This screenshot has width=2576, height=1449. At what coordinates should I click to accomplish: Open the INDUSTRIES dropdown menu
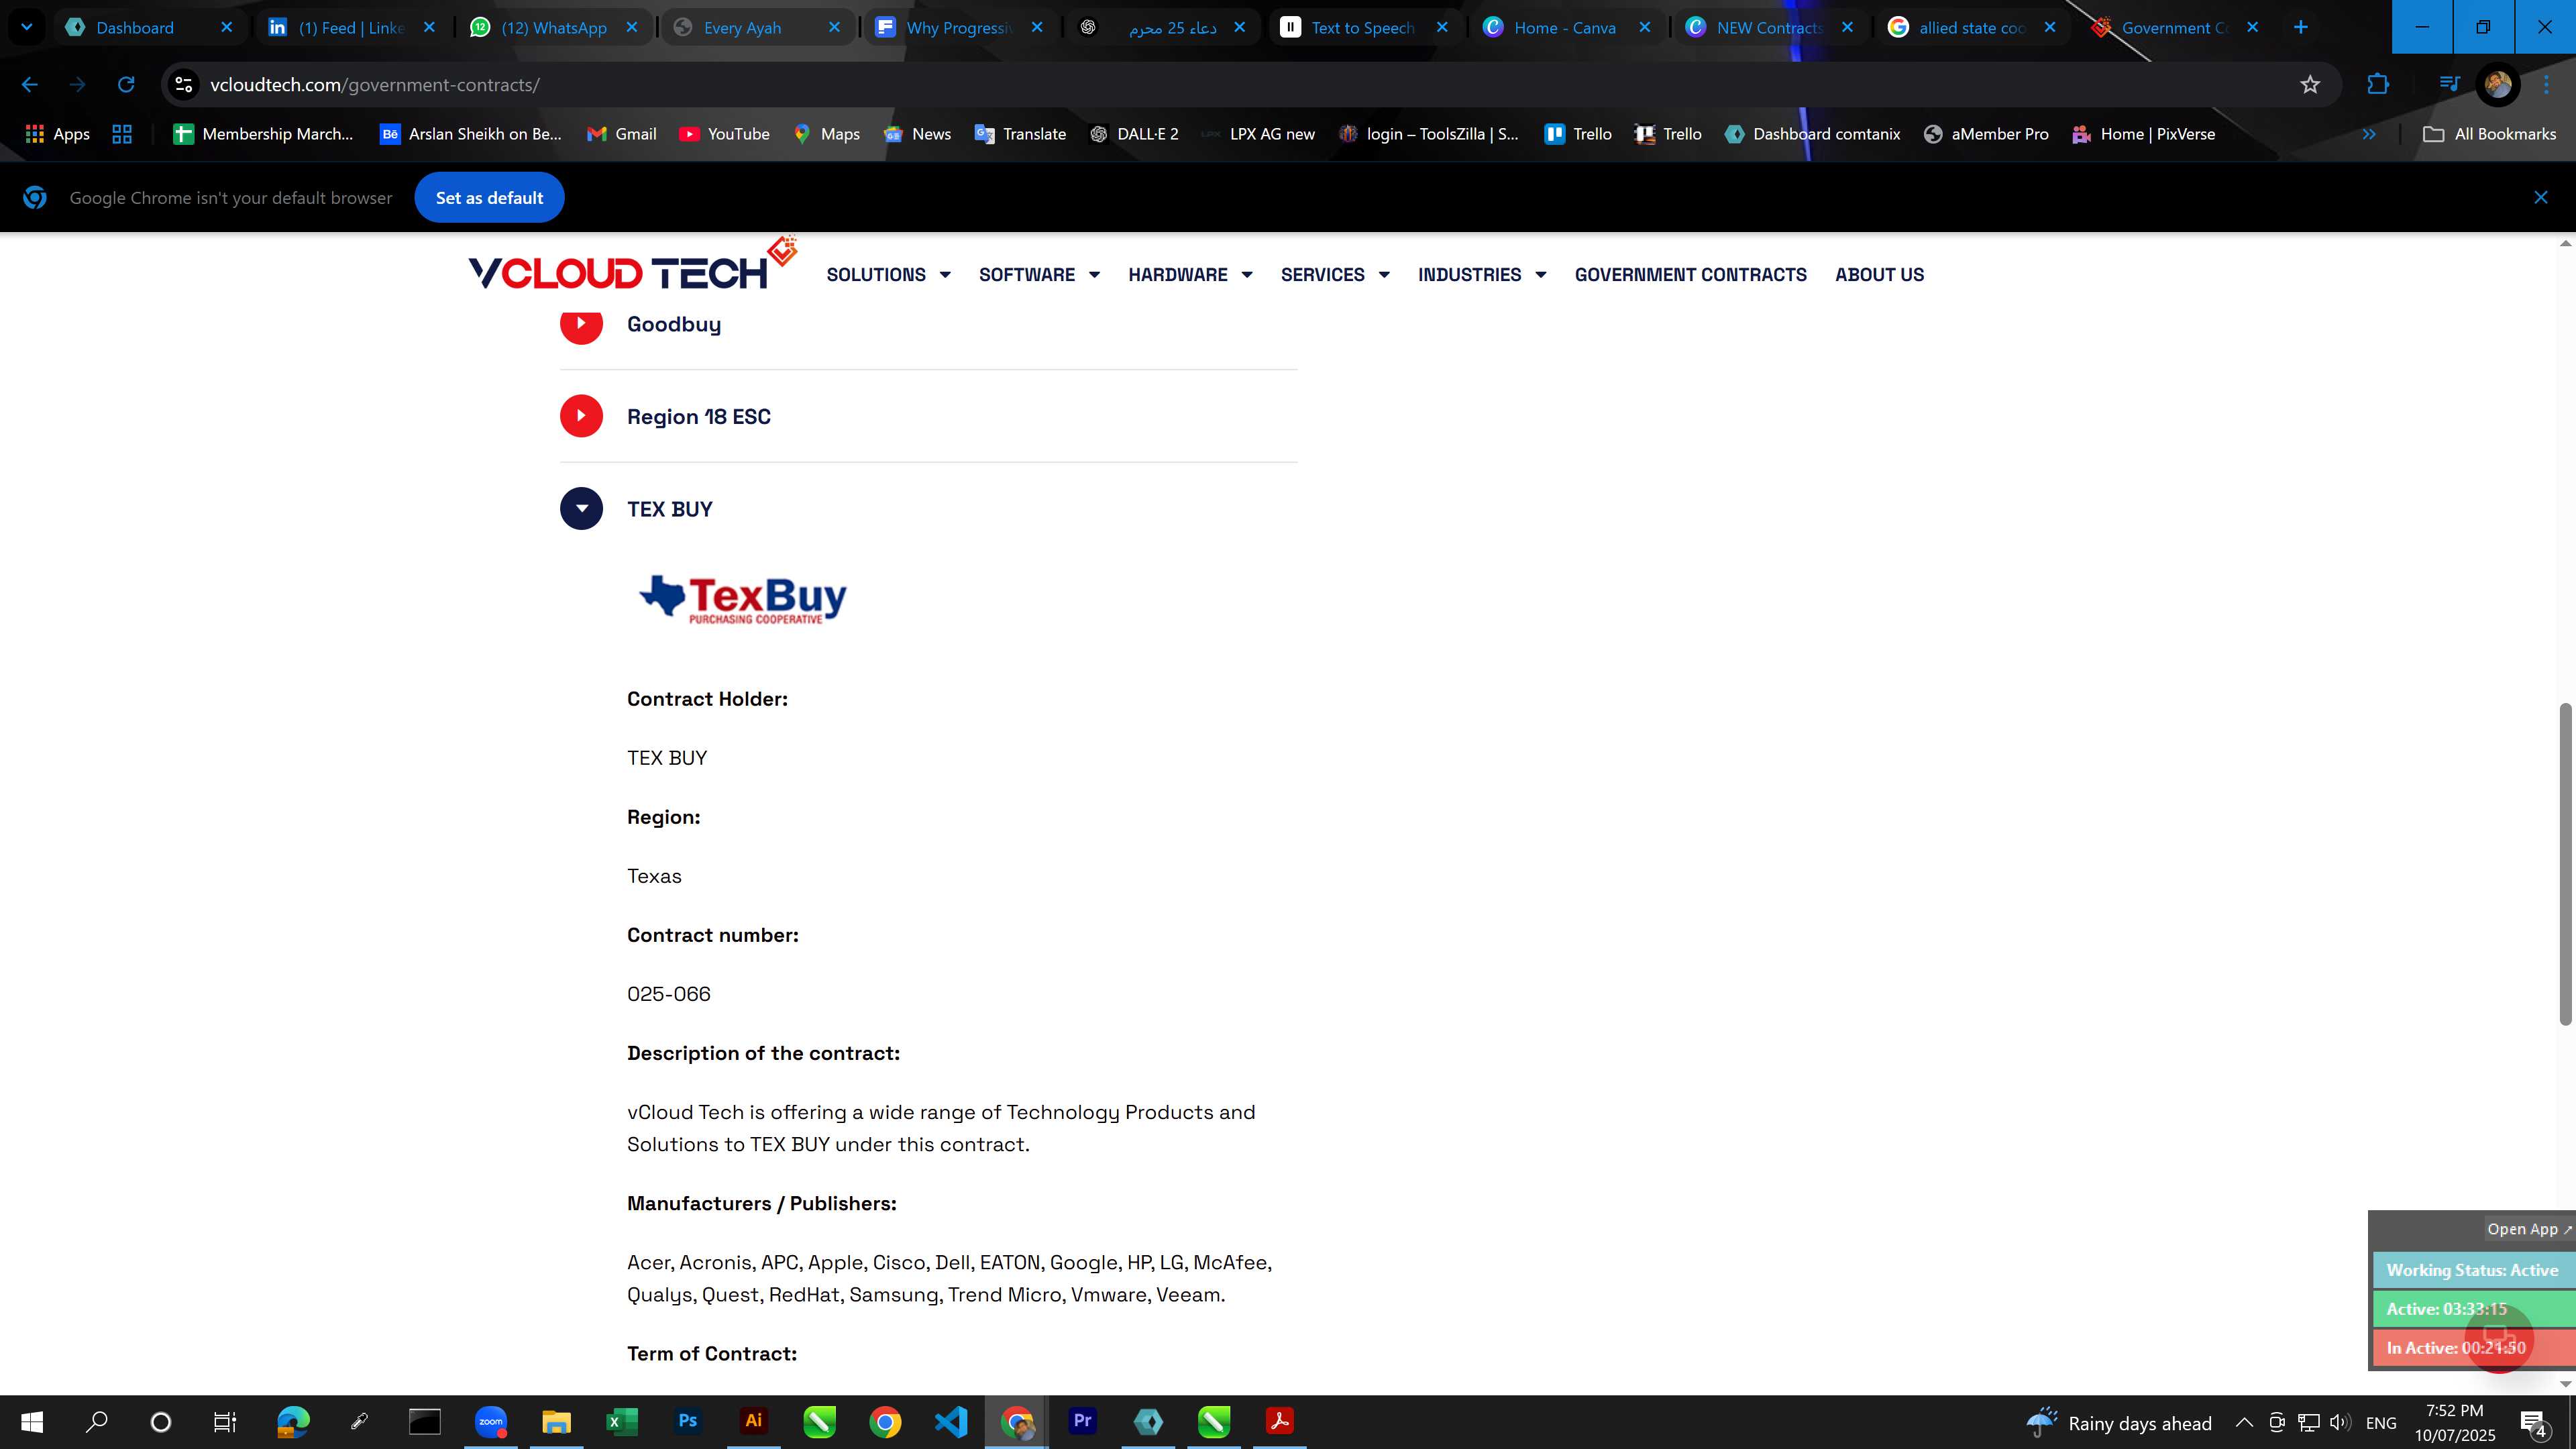(x=1482, y=275)
